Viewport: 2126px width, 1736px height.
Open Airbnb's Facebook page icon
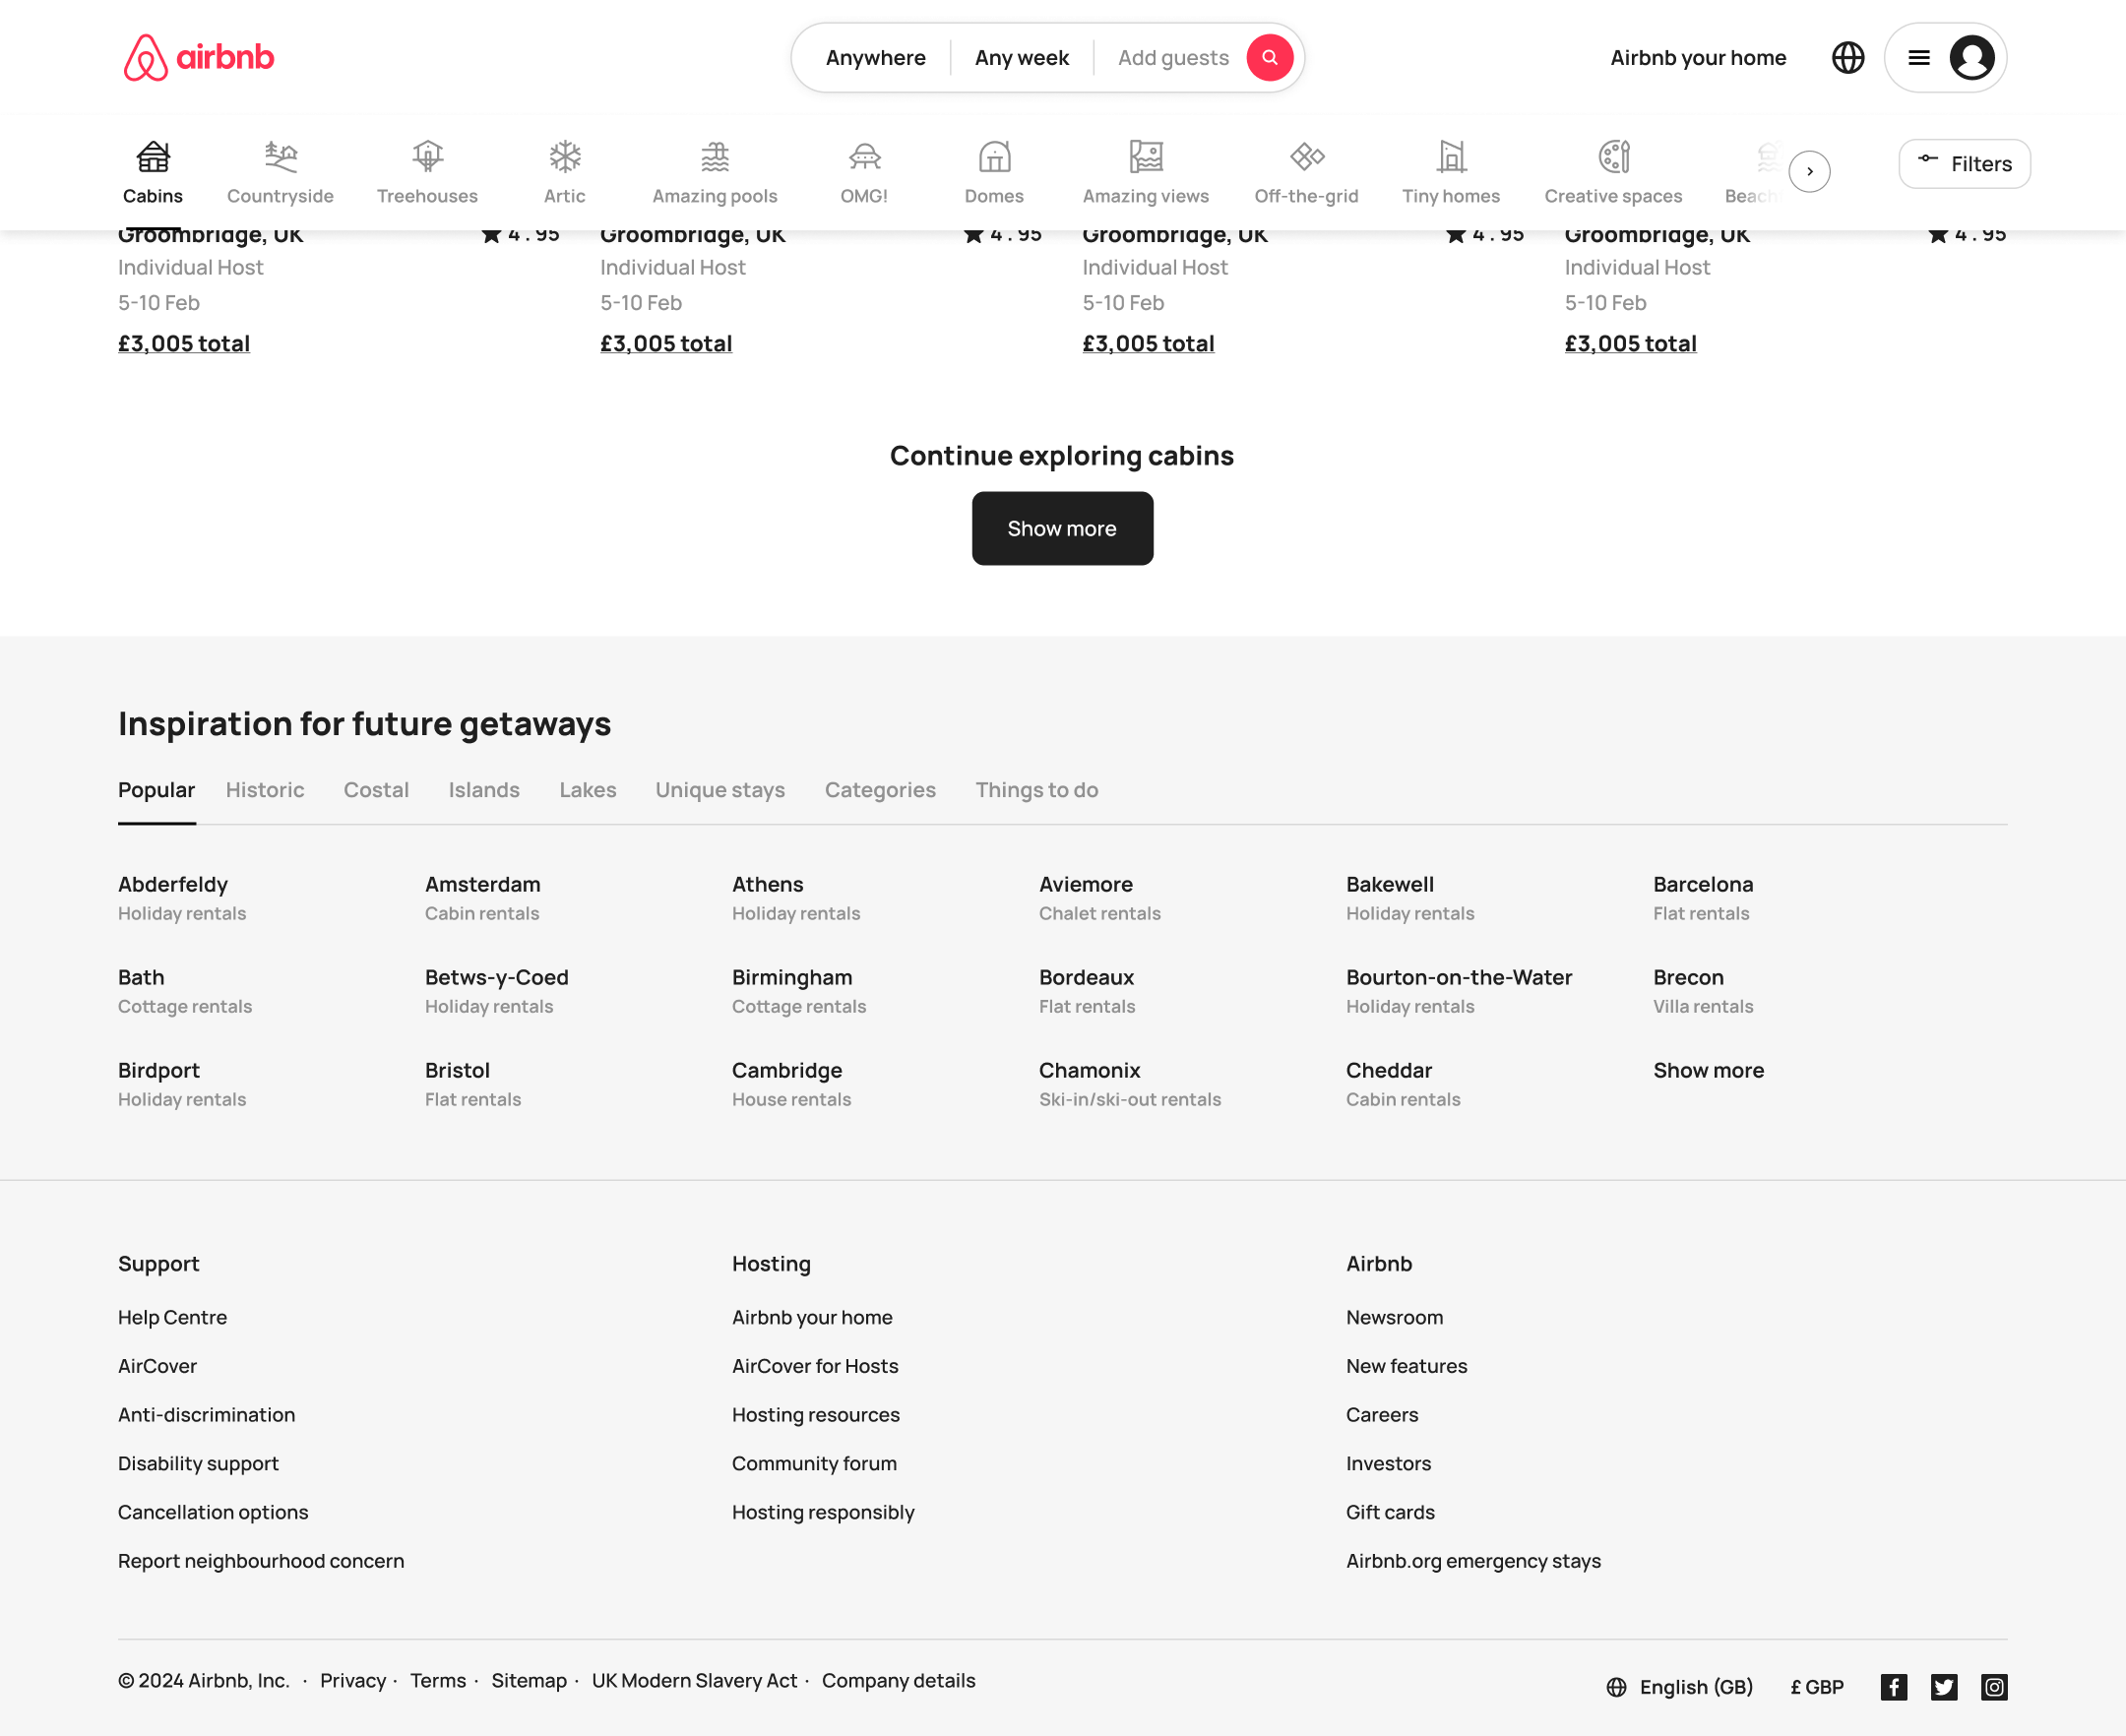1893,1687
